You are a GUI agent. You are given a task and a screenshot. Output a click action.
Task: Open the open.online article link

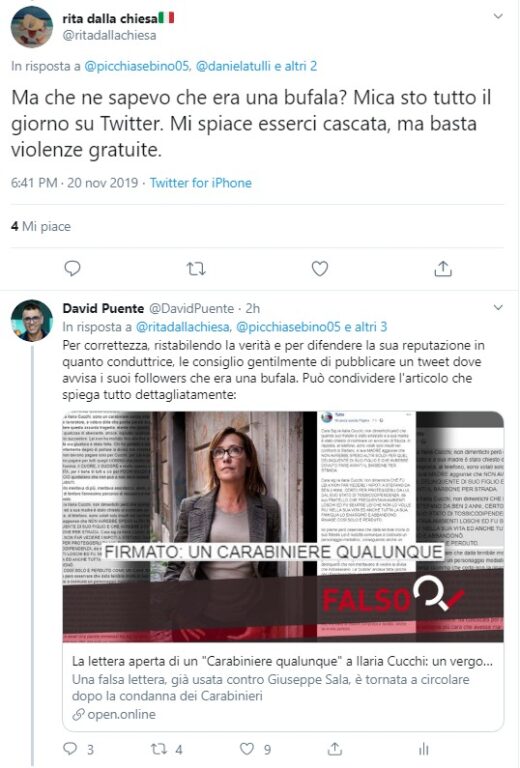[x=283, y=687]
